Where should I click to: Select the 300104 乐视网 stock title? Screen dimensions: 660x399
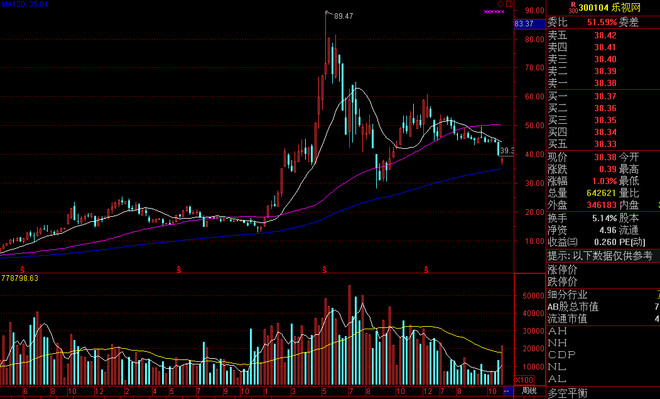click(609, 7)
